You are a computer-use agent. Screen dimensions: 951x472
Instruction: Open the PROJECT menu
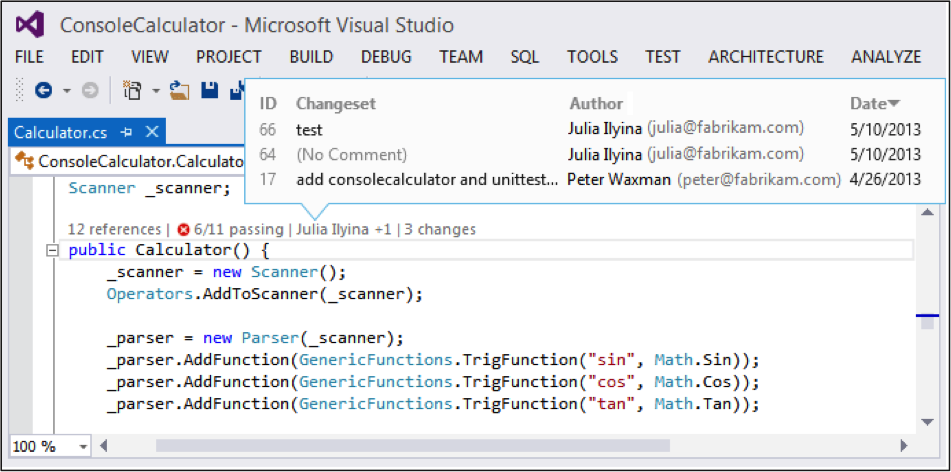229,57
